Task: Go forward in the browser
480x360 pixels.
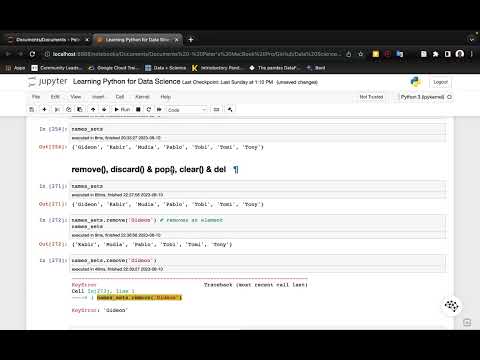Action: pos(20,54)
